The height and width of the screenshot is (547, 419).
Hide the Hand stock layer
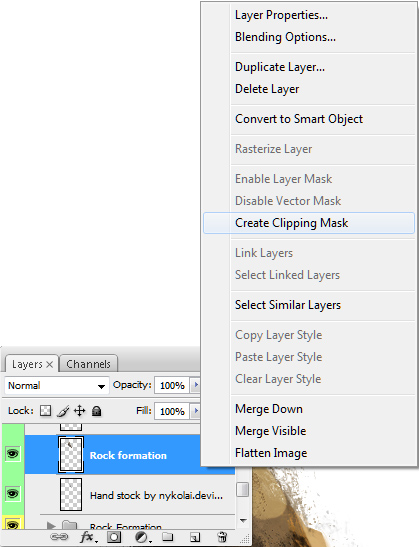click(13, 494)
